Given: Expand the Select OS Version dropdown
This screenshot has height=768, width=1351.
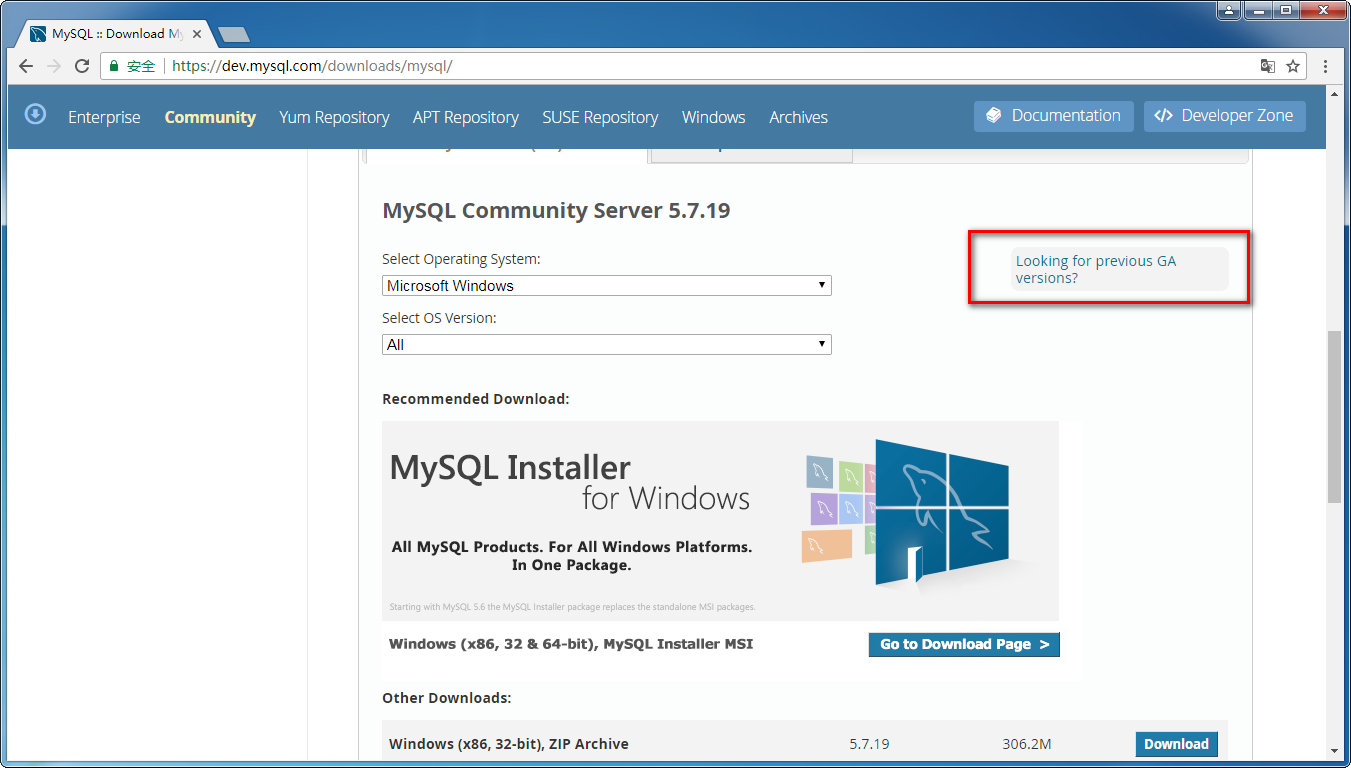Looking at the screenshot, I should [607, 345].
